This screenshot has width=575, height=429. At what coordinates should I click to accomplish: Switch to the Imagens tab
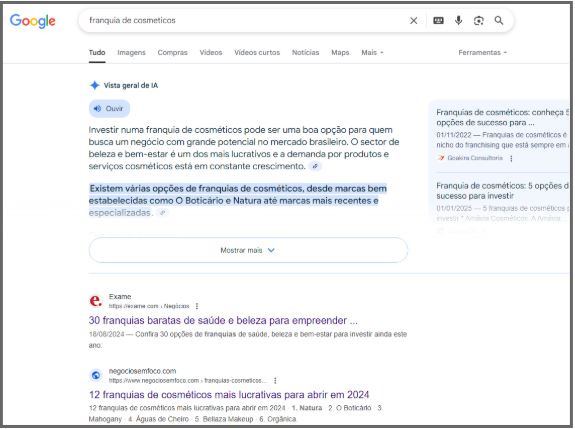tap(131, 52)
